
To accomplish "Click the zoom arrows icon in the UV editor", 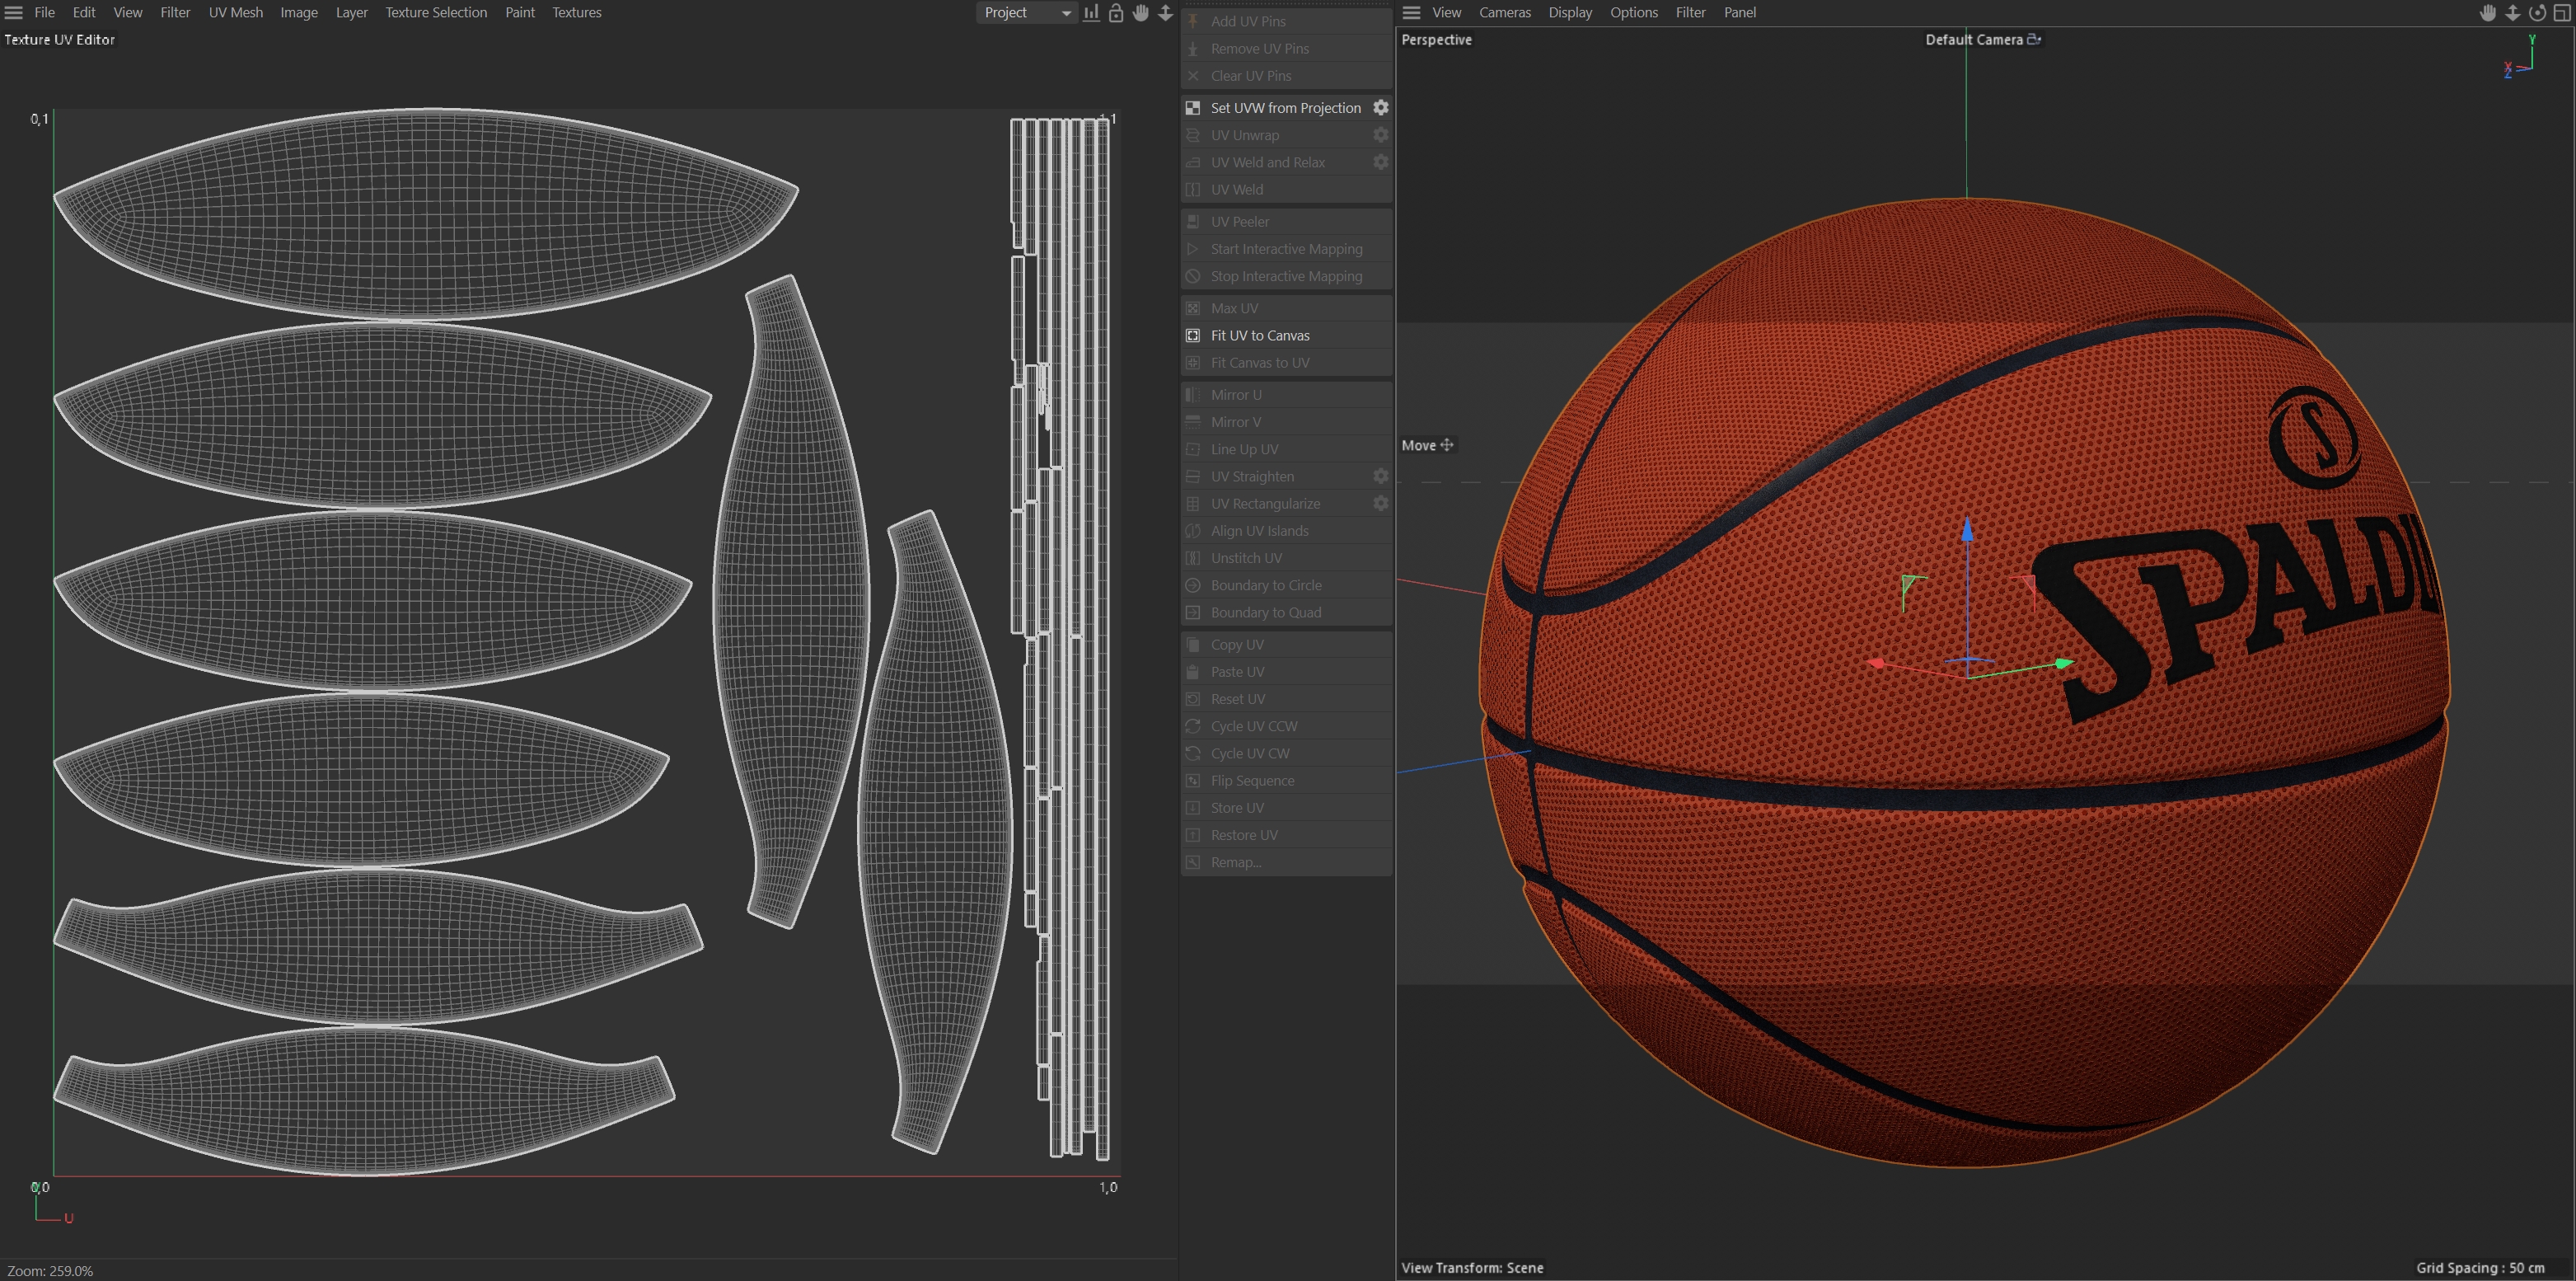I will (x=1166, y=13).
